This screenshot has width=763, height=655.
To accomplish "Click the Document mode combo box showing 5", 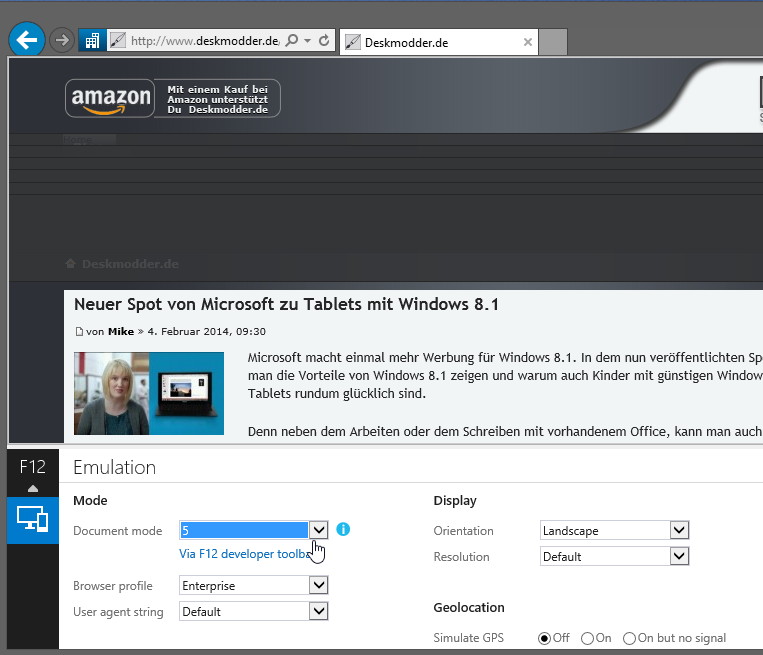I will click(x=254, y=530).
